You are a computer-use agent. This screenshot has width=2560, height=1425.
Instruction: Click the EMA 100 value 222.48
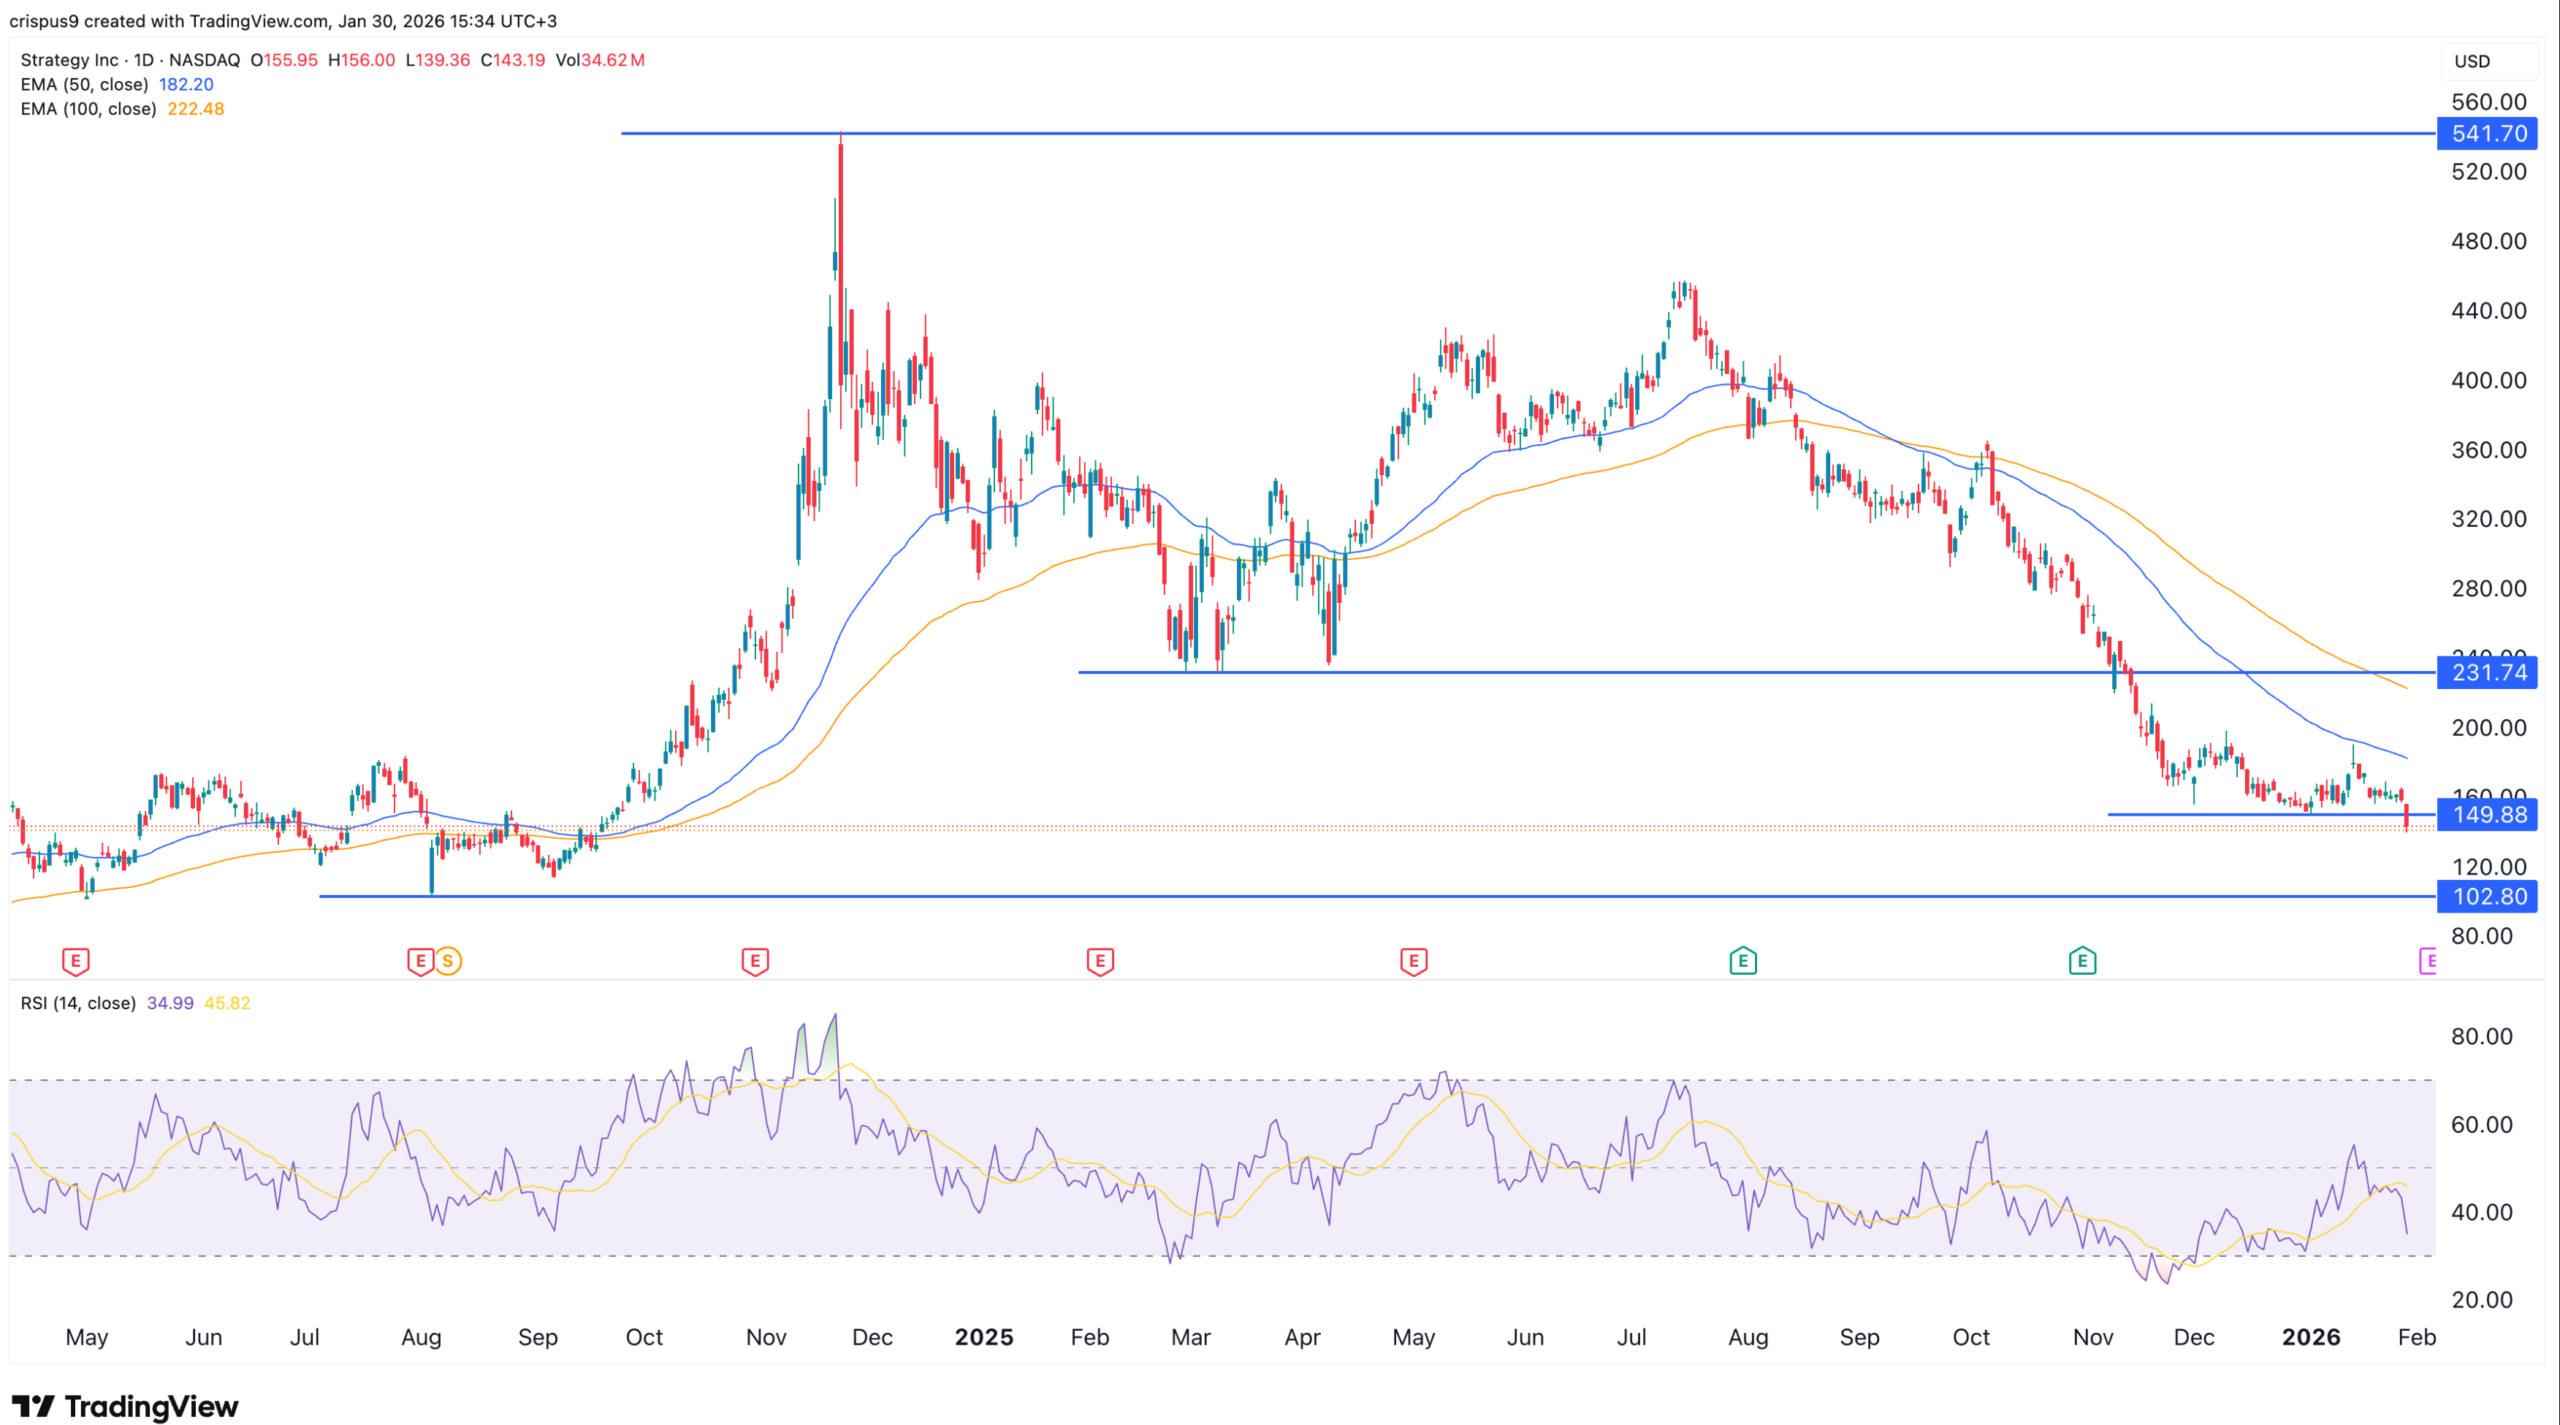[x=196, y=109]
